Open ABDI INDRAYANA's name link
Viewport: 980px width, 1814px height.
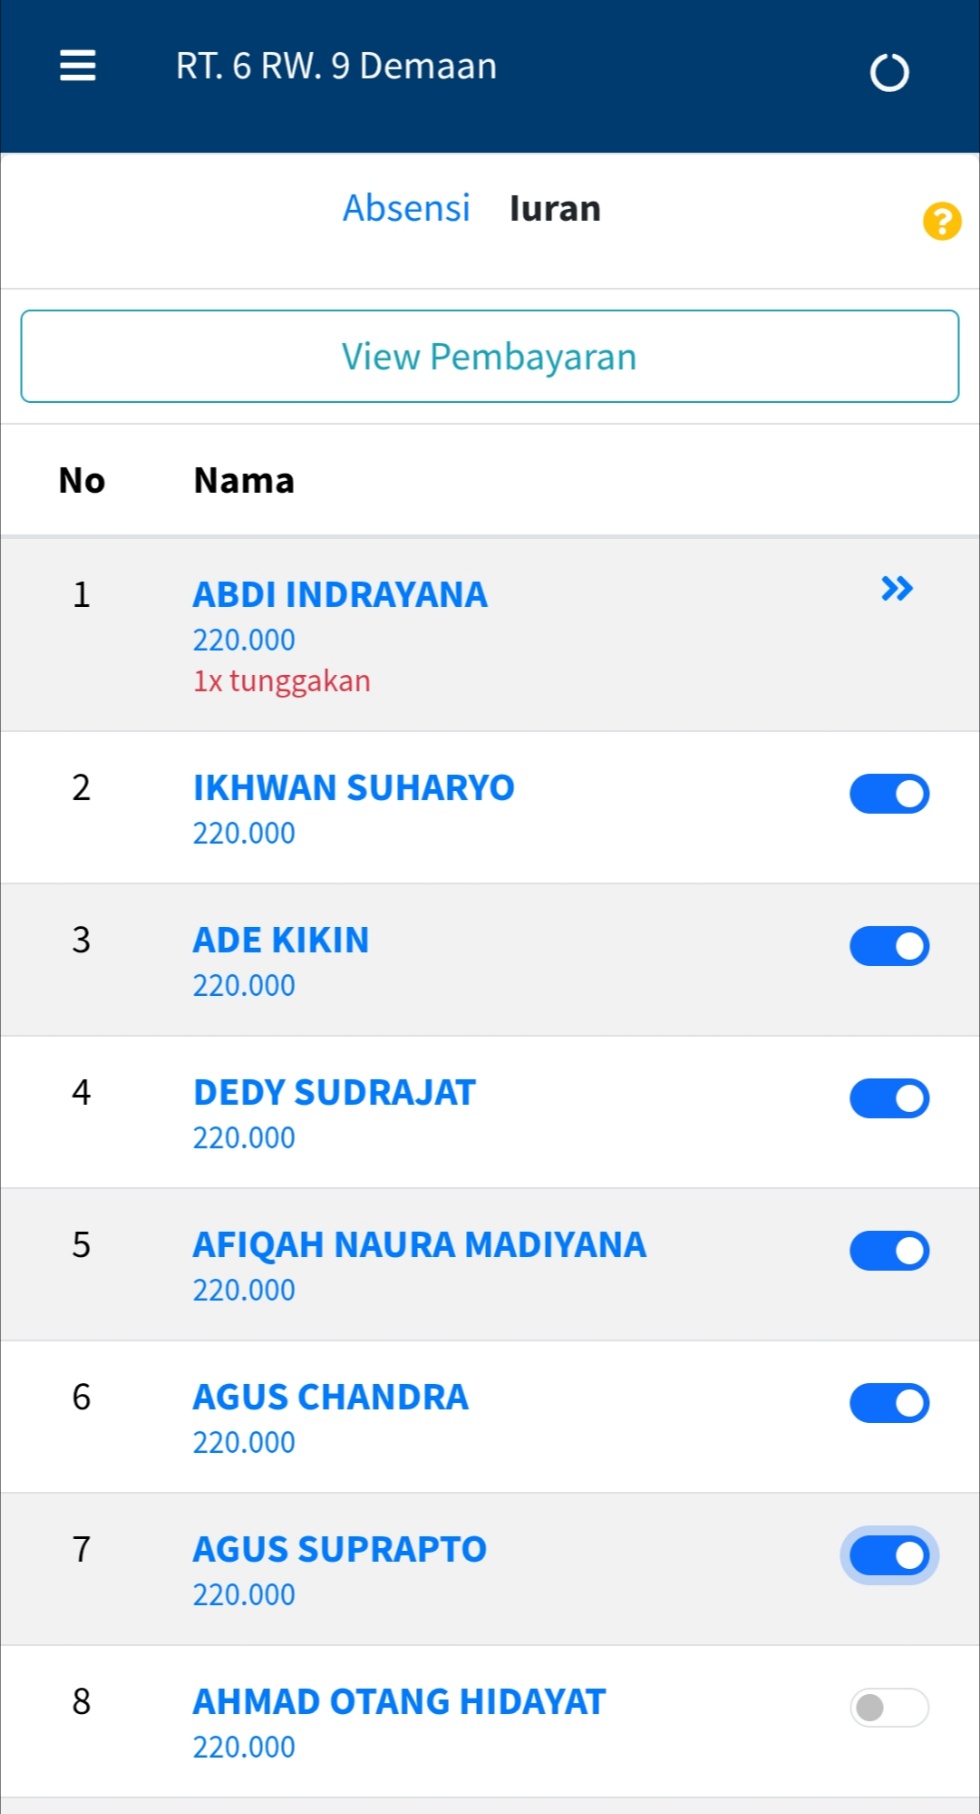[340, 595]
